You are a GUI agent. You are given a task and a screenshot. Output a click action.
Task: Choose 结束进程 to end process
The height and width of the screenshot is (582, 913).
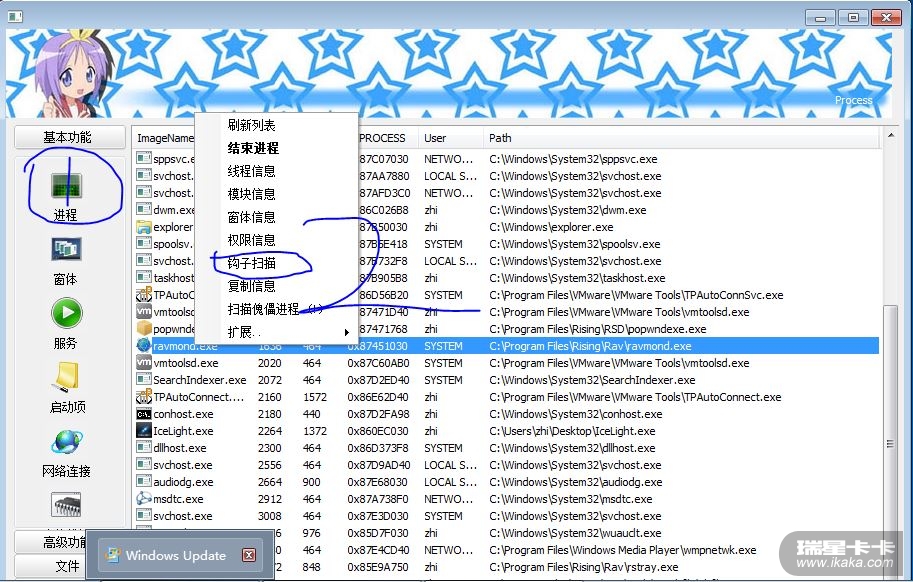pos(253,148)
